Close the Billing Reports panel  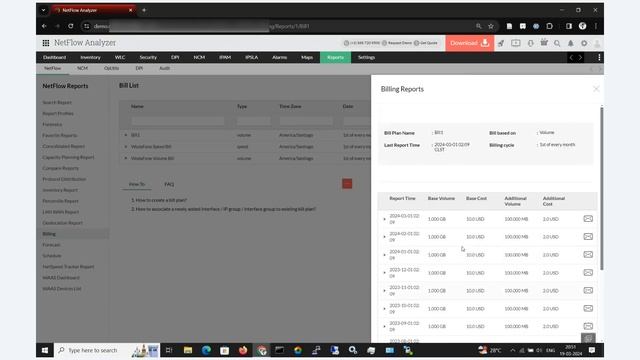coord(596,89)
